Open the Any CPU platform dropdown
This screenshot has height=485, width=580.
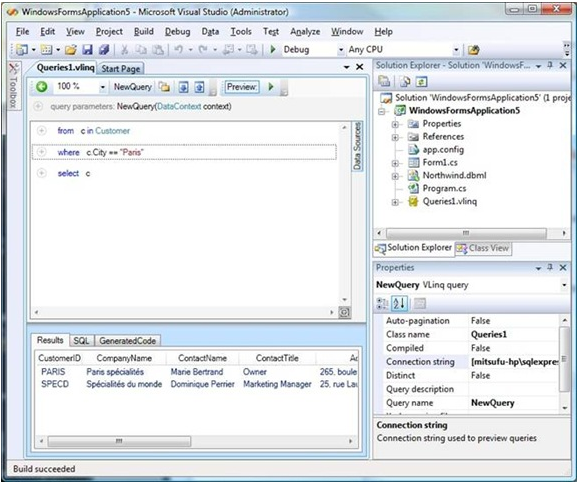(x=456, y=50)
